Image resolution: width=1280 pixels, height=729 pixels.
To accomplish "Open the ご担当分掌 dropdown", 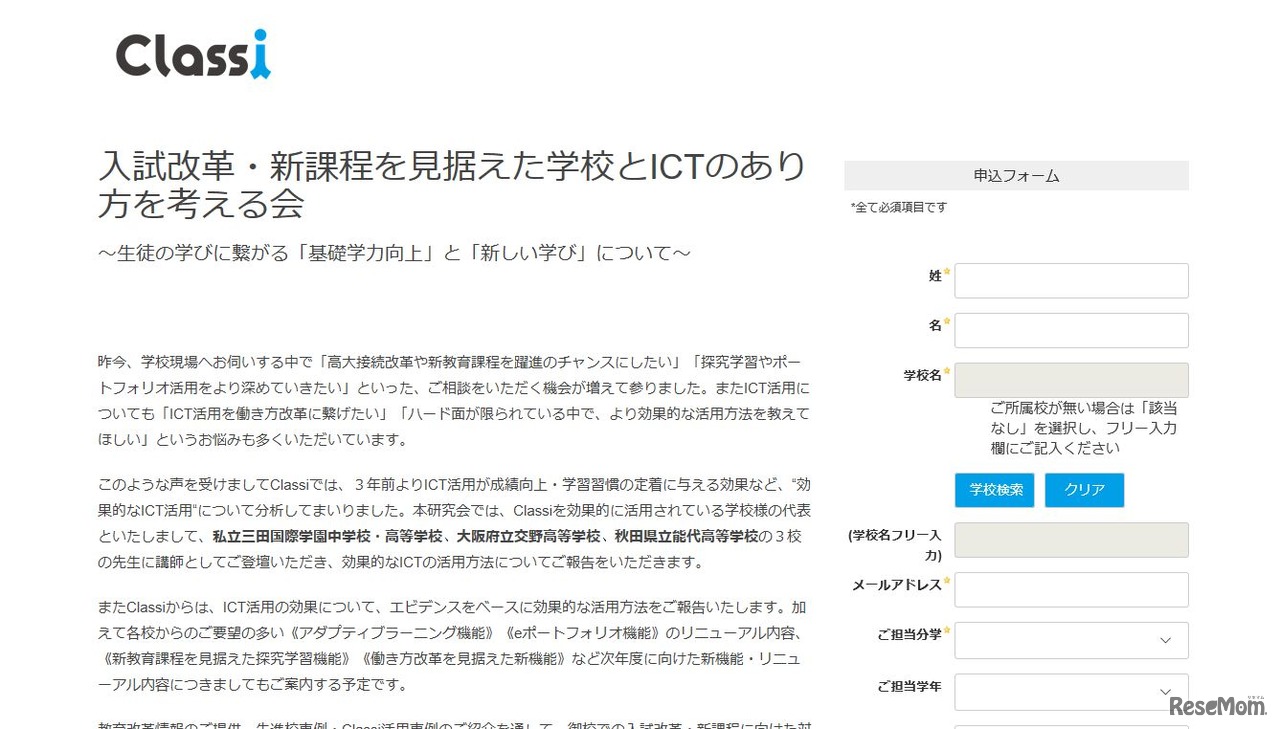I will (1070, 640).
